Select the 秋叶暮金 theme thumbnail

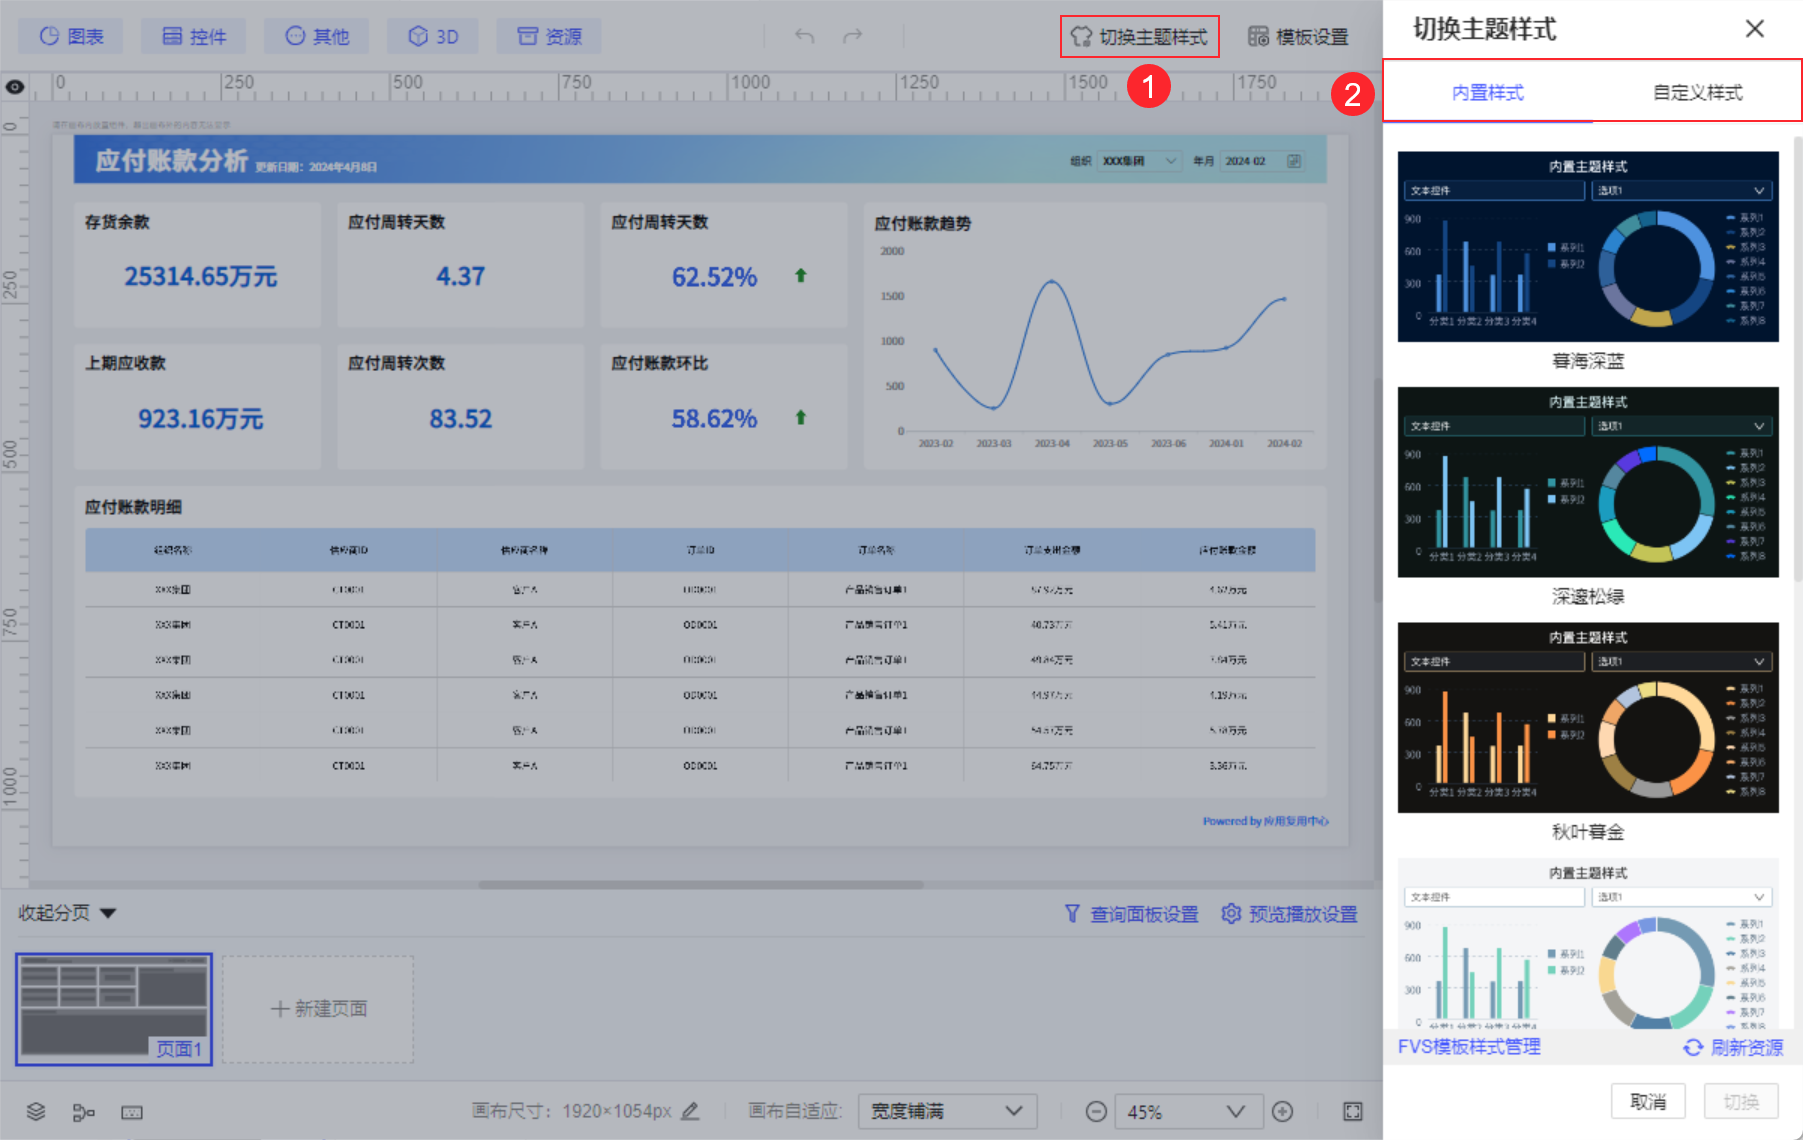1588,717
